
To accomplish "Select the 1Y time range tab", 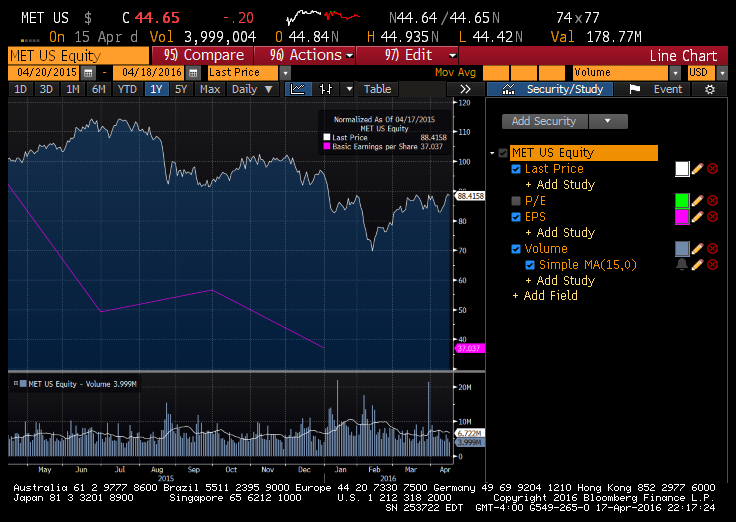I will tap(156, 89).
